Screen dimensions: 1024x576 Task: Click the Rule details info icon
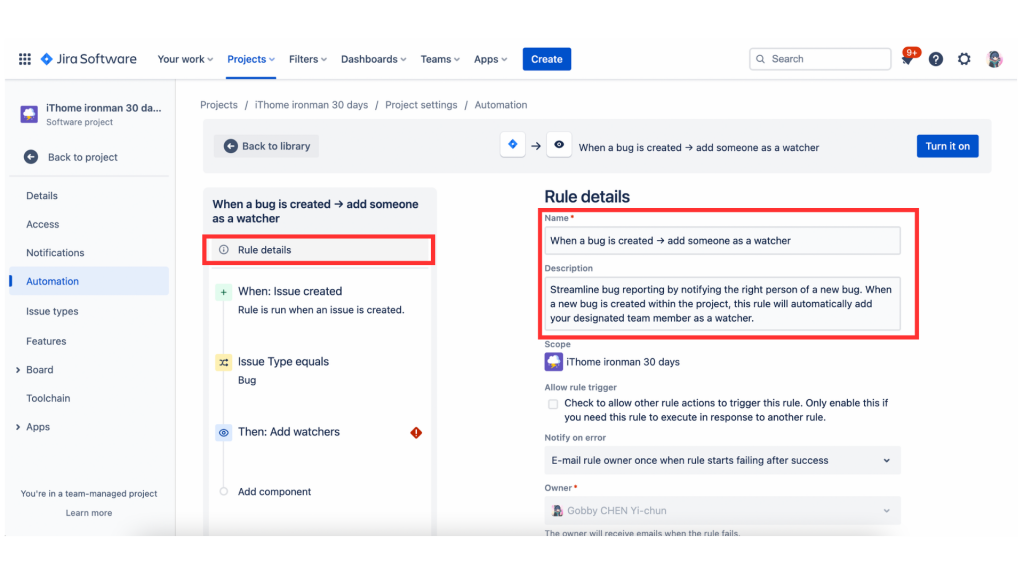[223, 249]
